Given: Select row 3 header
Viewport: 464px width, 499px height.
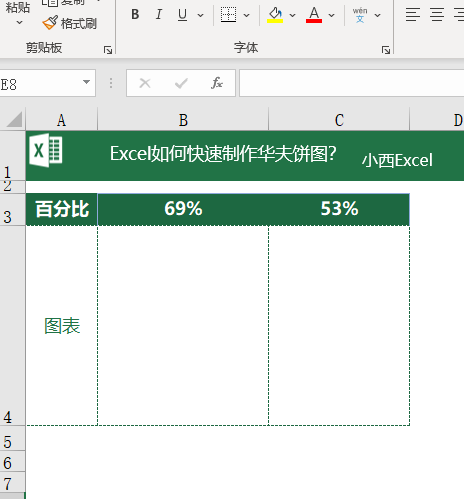Looking at the screenshot, I should (12, 209).
